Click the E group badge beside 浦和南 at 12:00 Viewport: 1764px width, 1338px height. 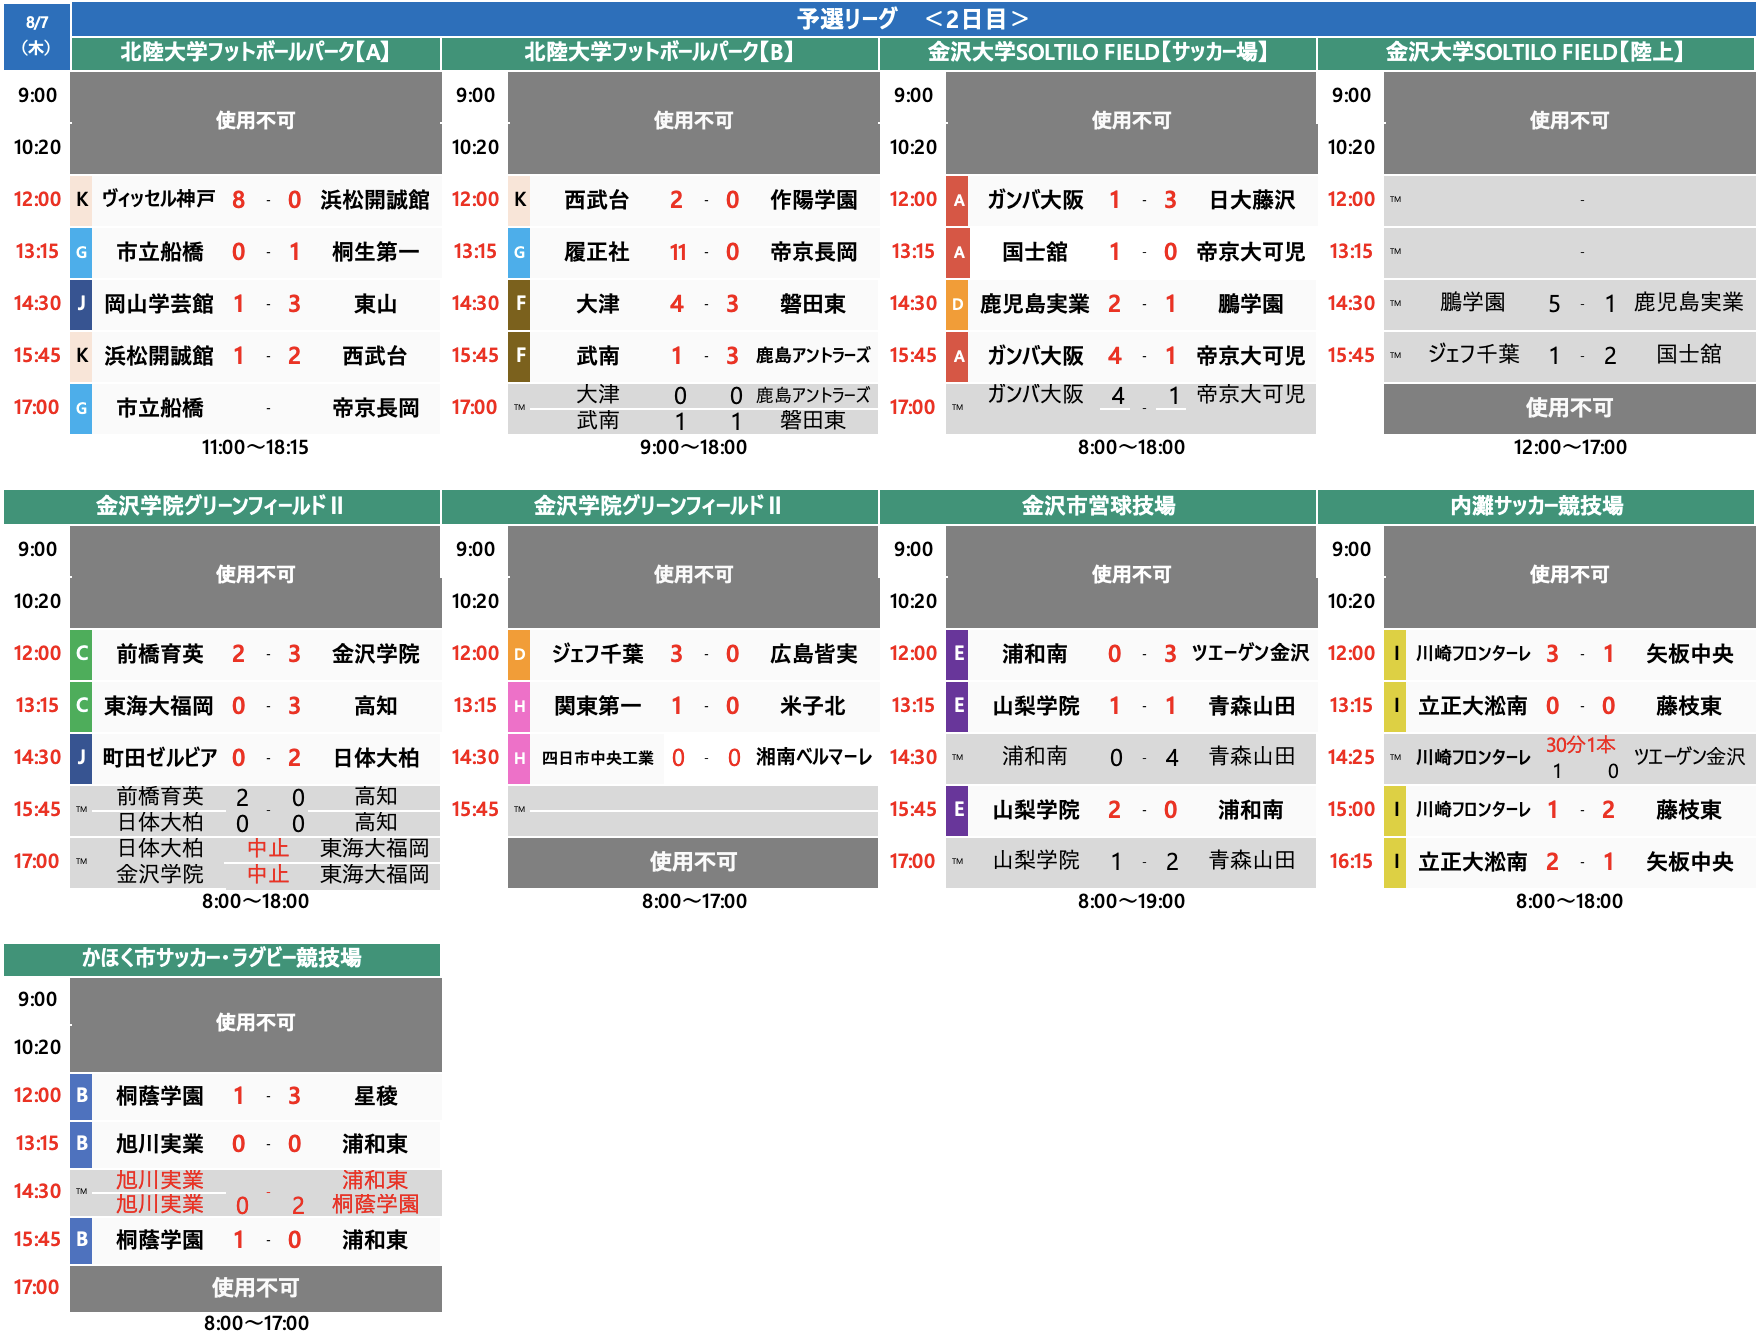pos(957,654)
